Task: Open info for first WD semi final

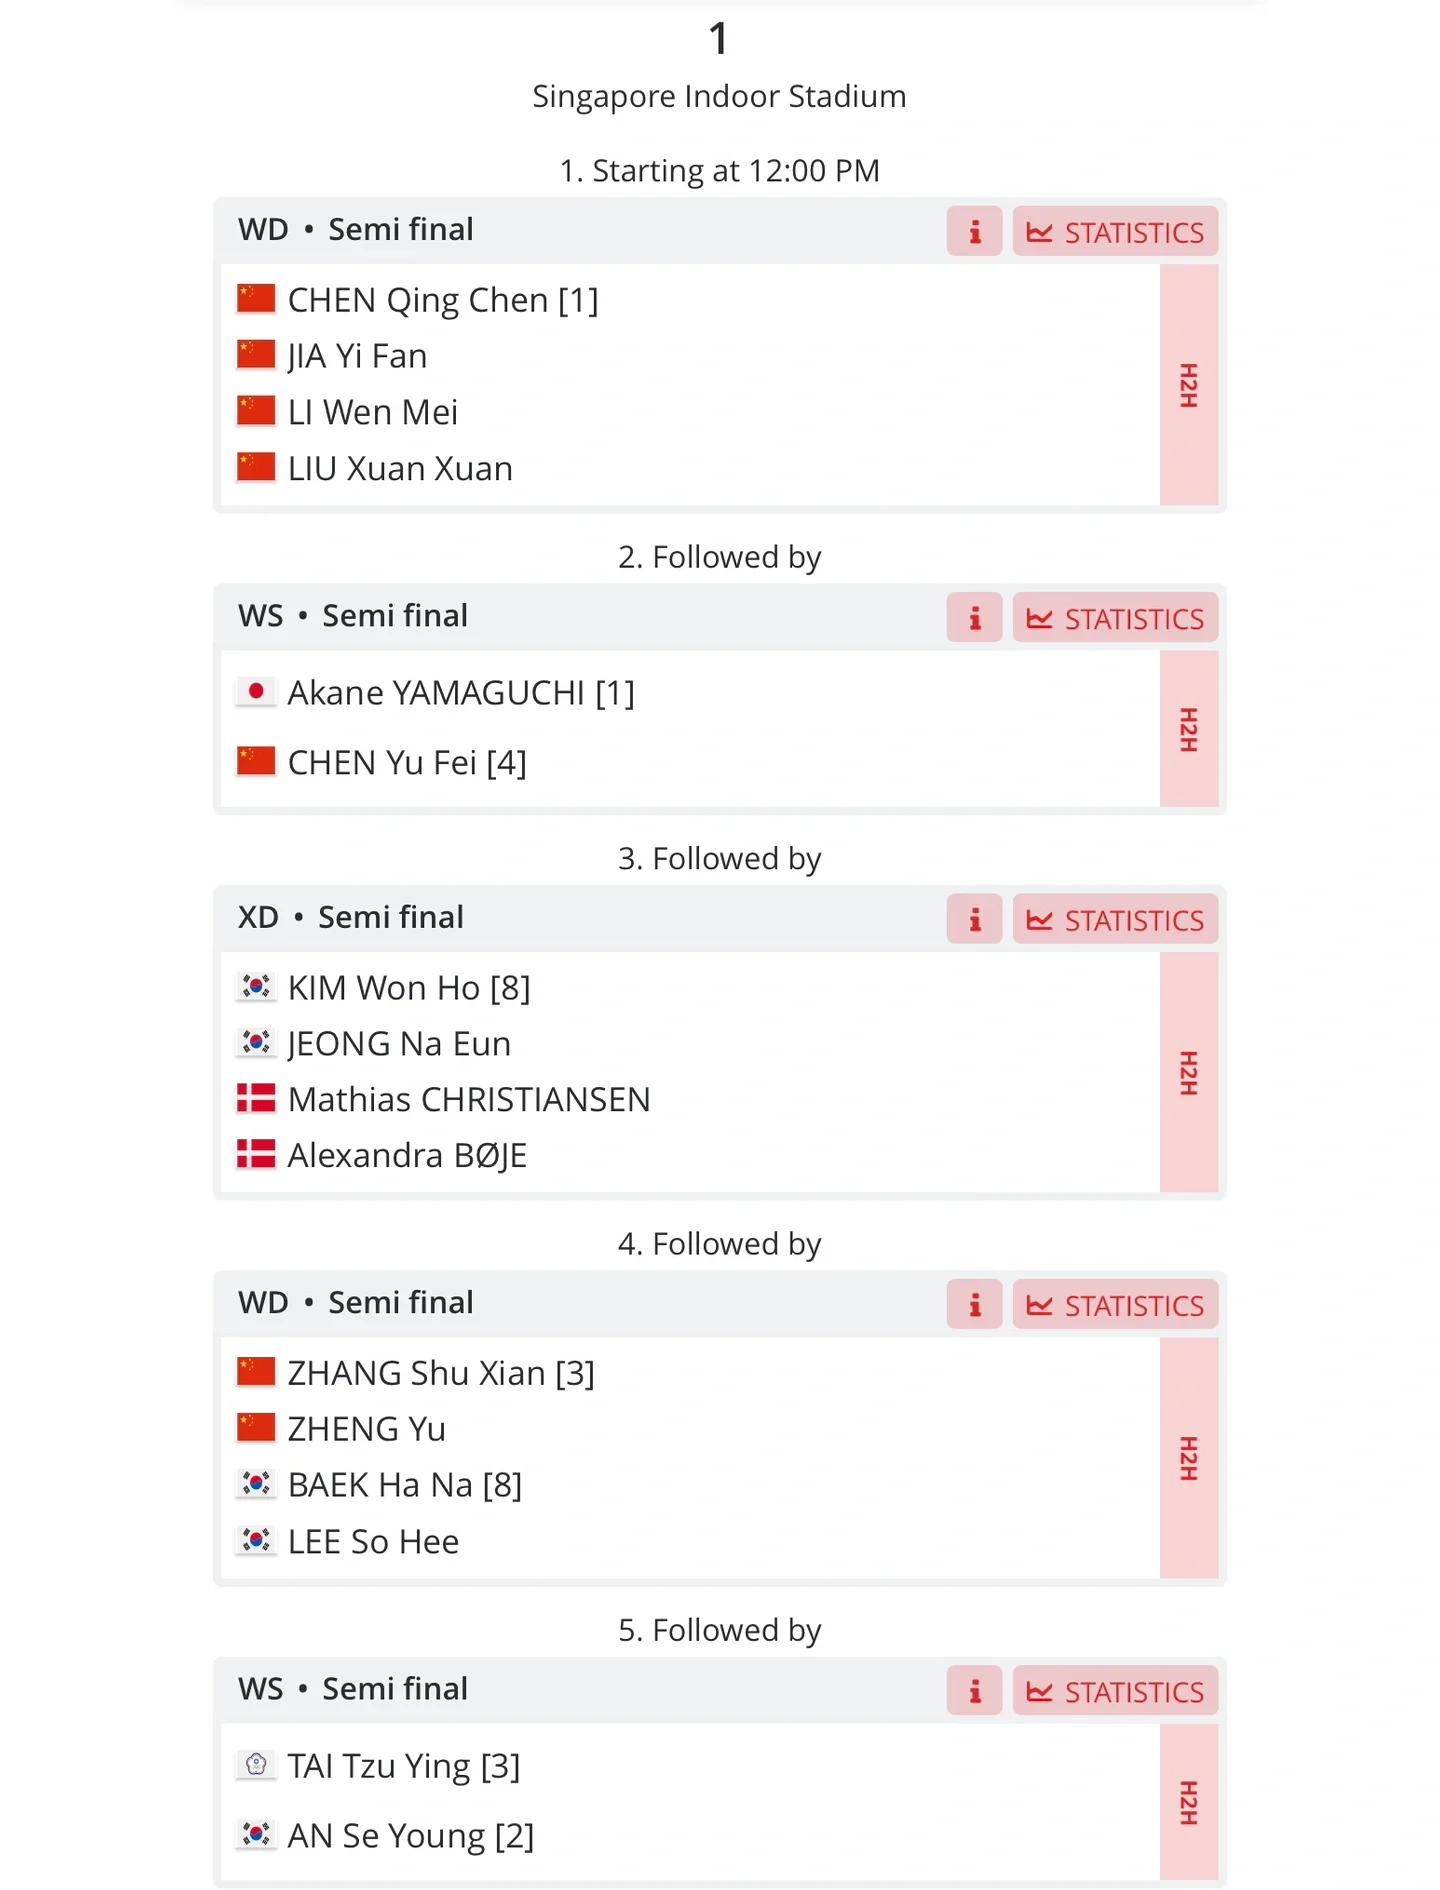Action: (974, 232)
